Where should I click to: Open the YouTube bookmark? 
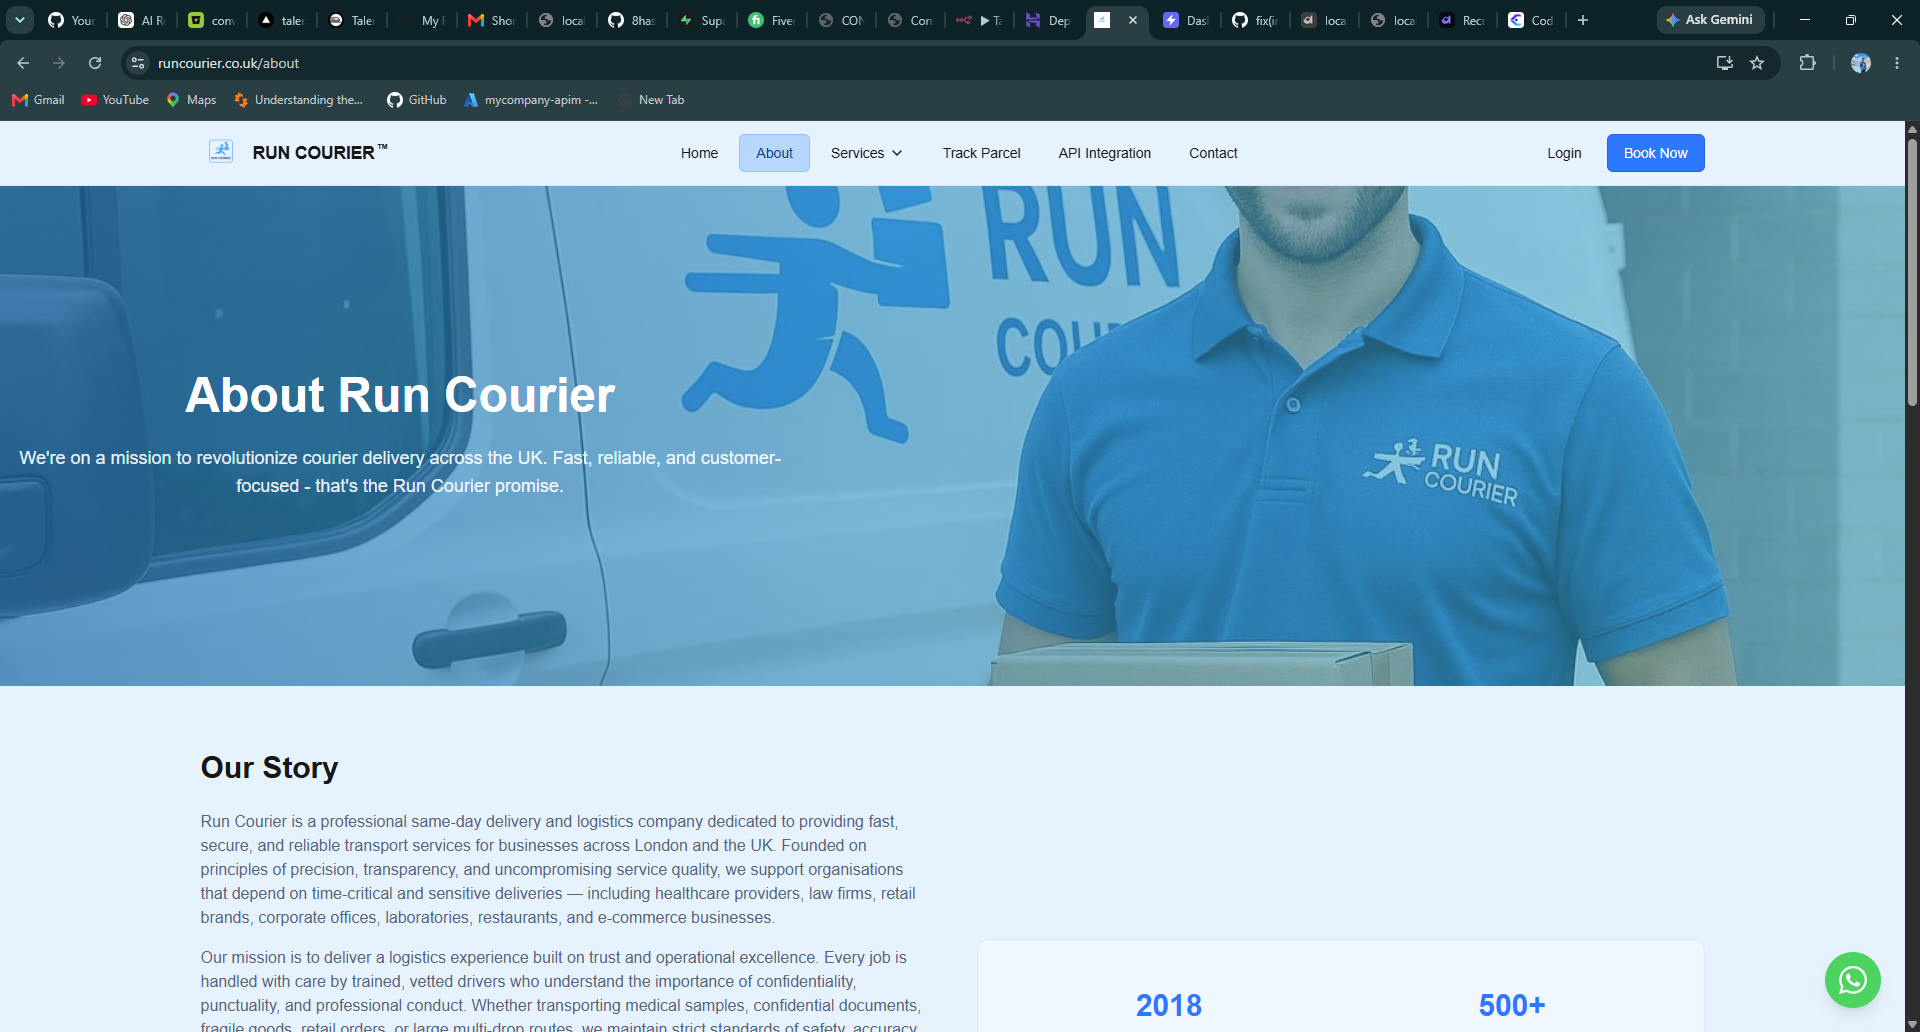[115, 100]
